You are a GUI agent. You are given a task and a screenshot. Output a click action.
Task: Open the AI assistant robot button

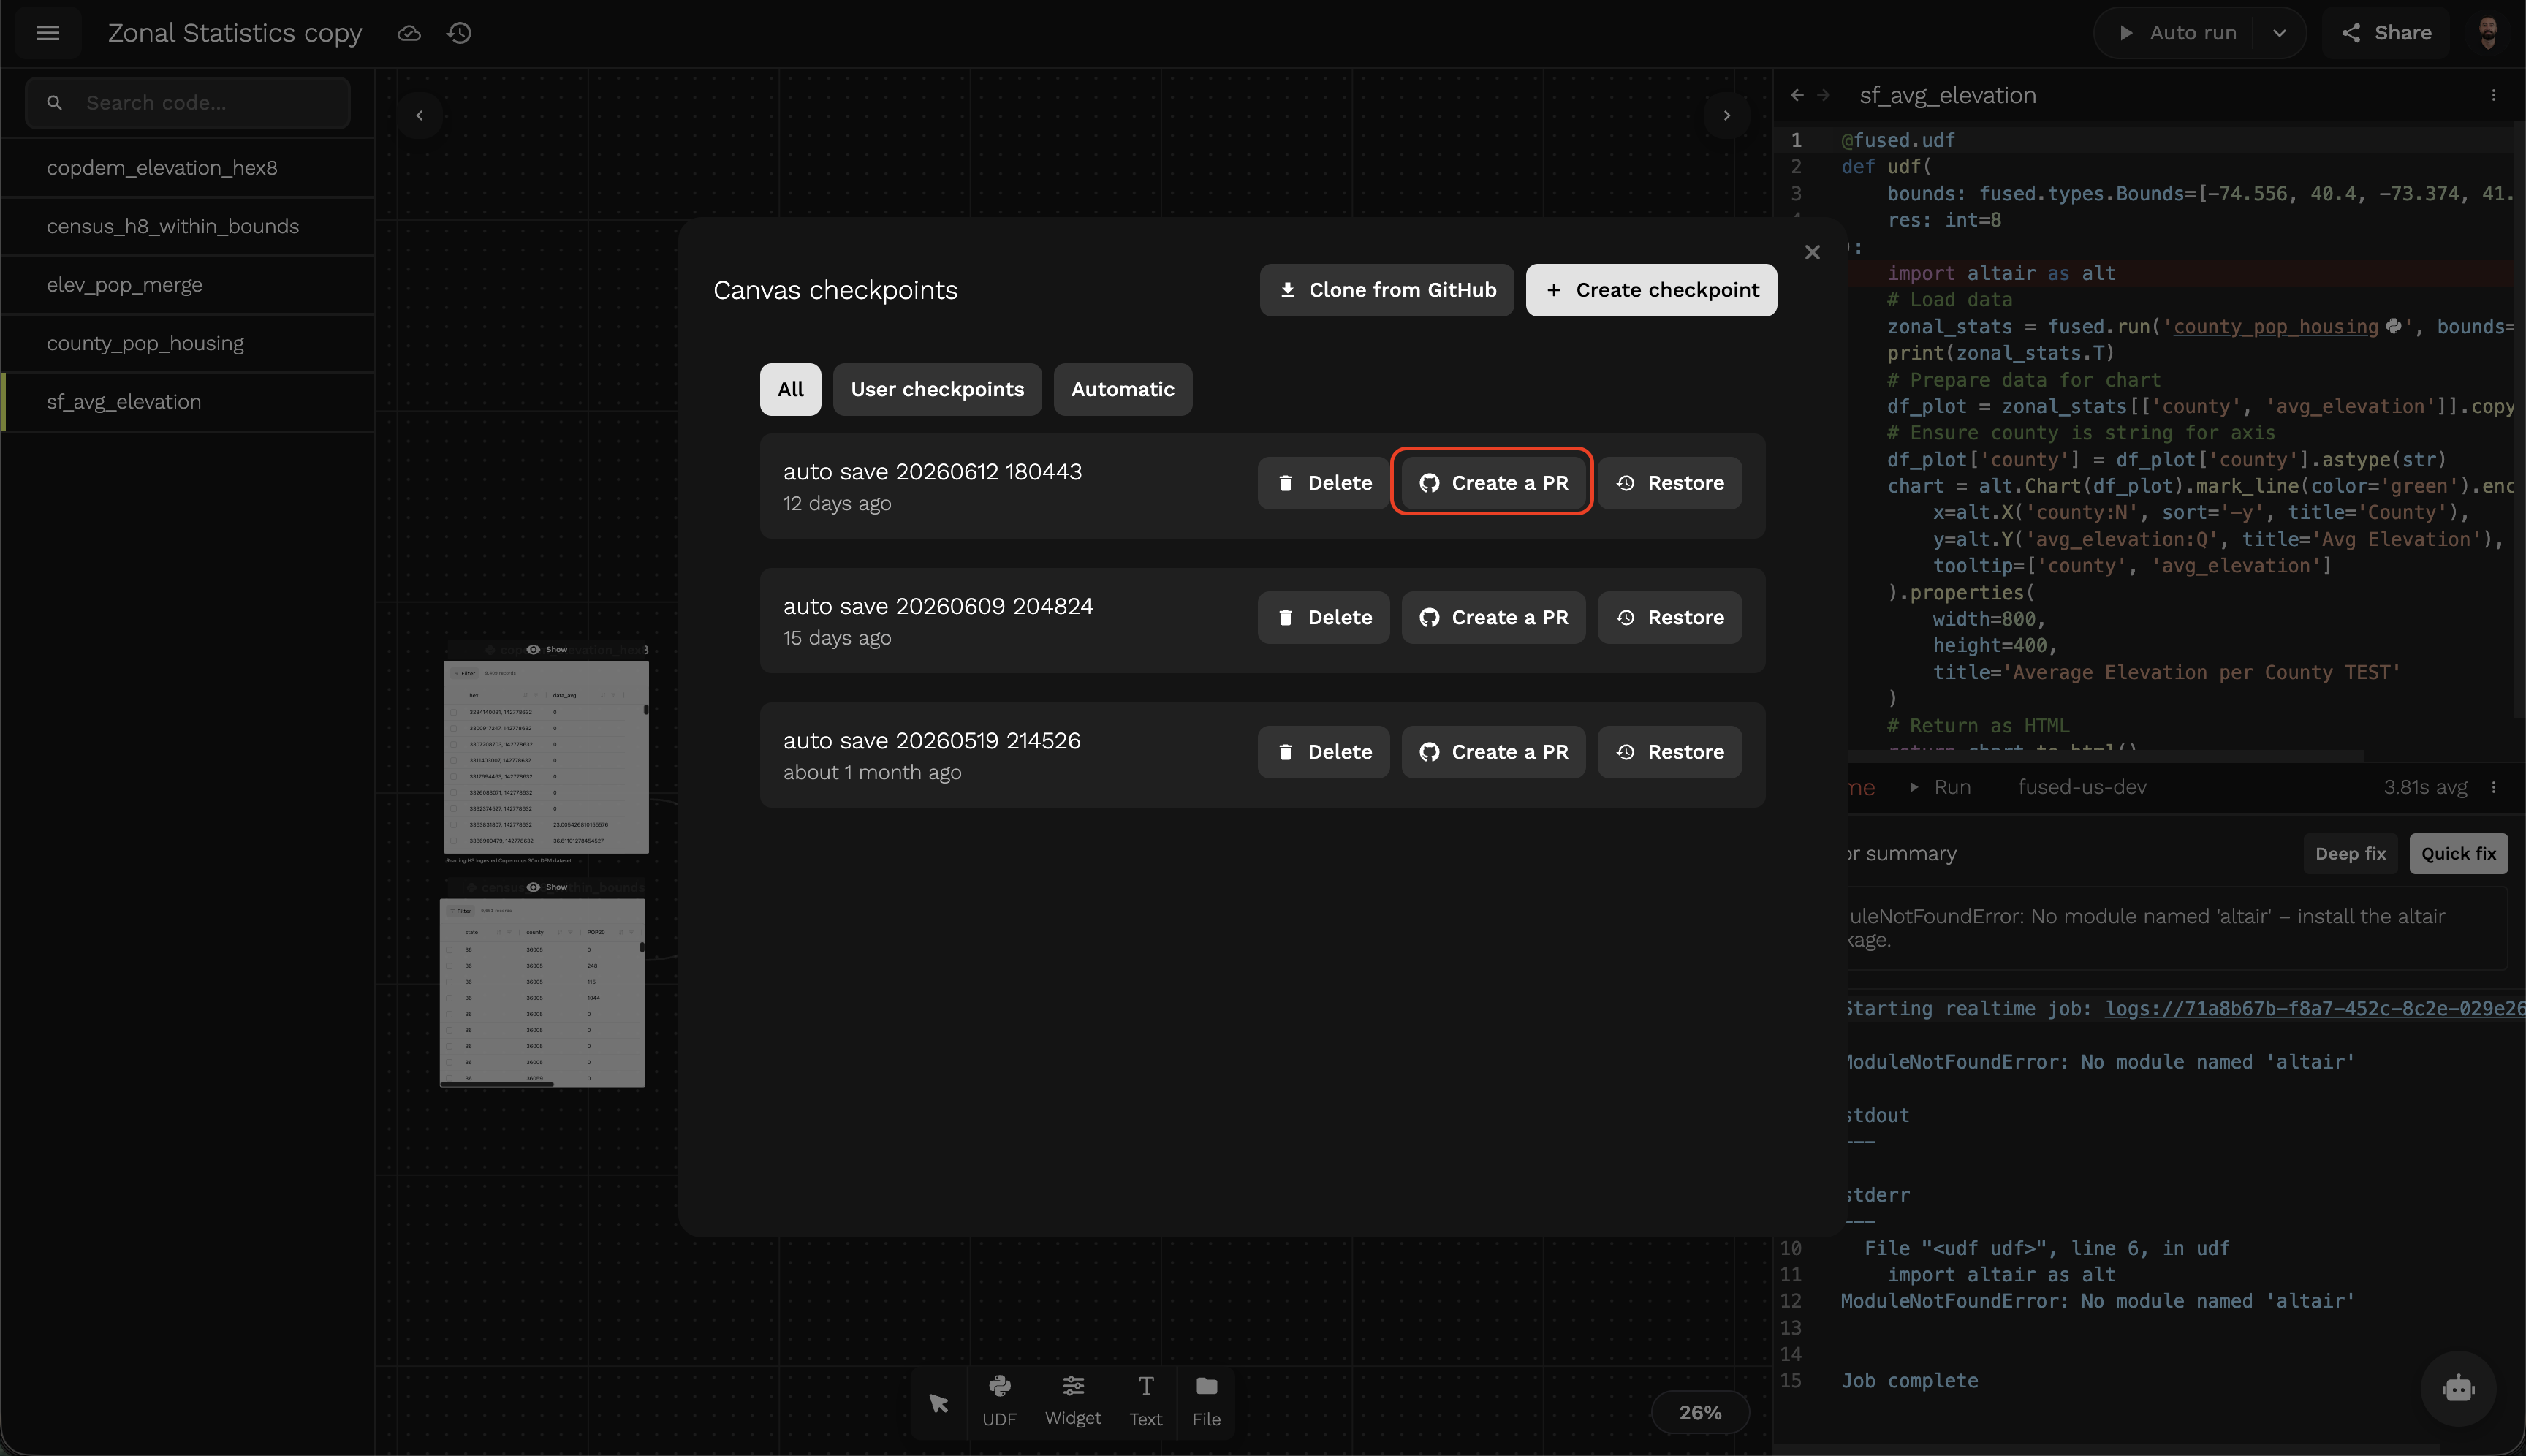(2458, 1388)
